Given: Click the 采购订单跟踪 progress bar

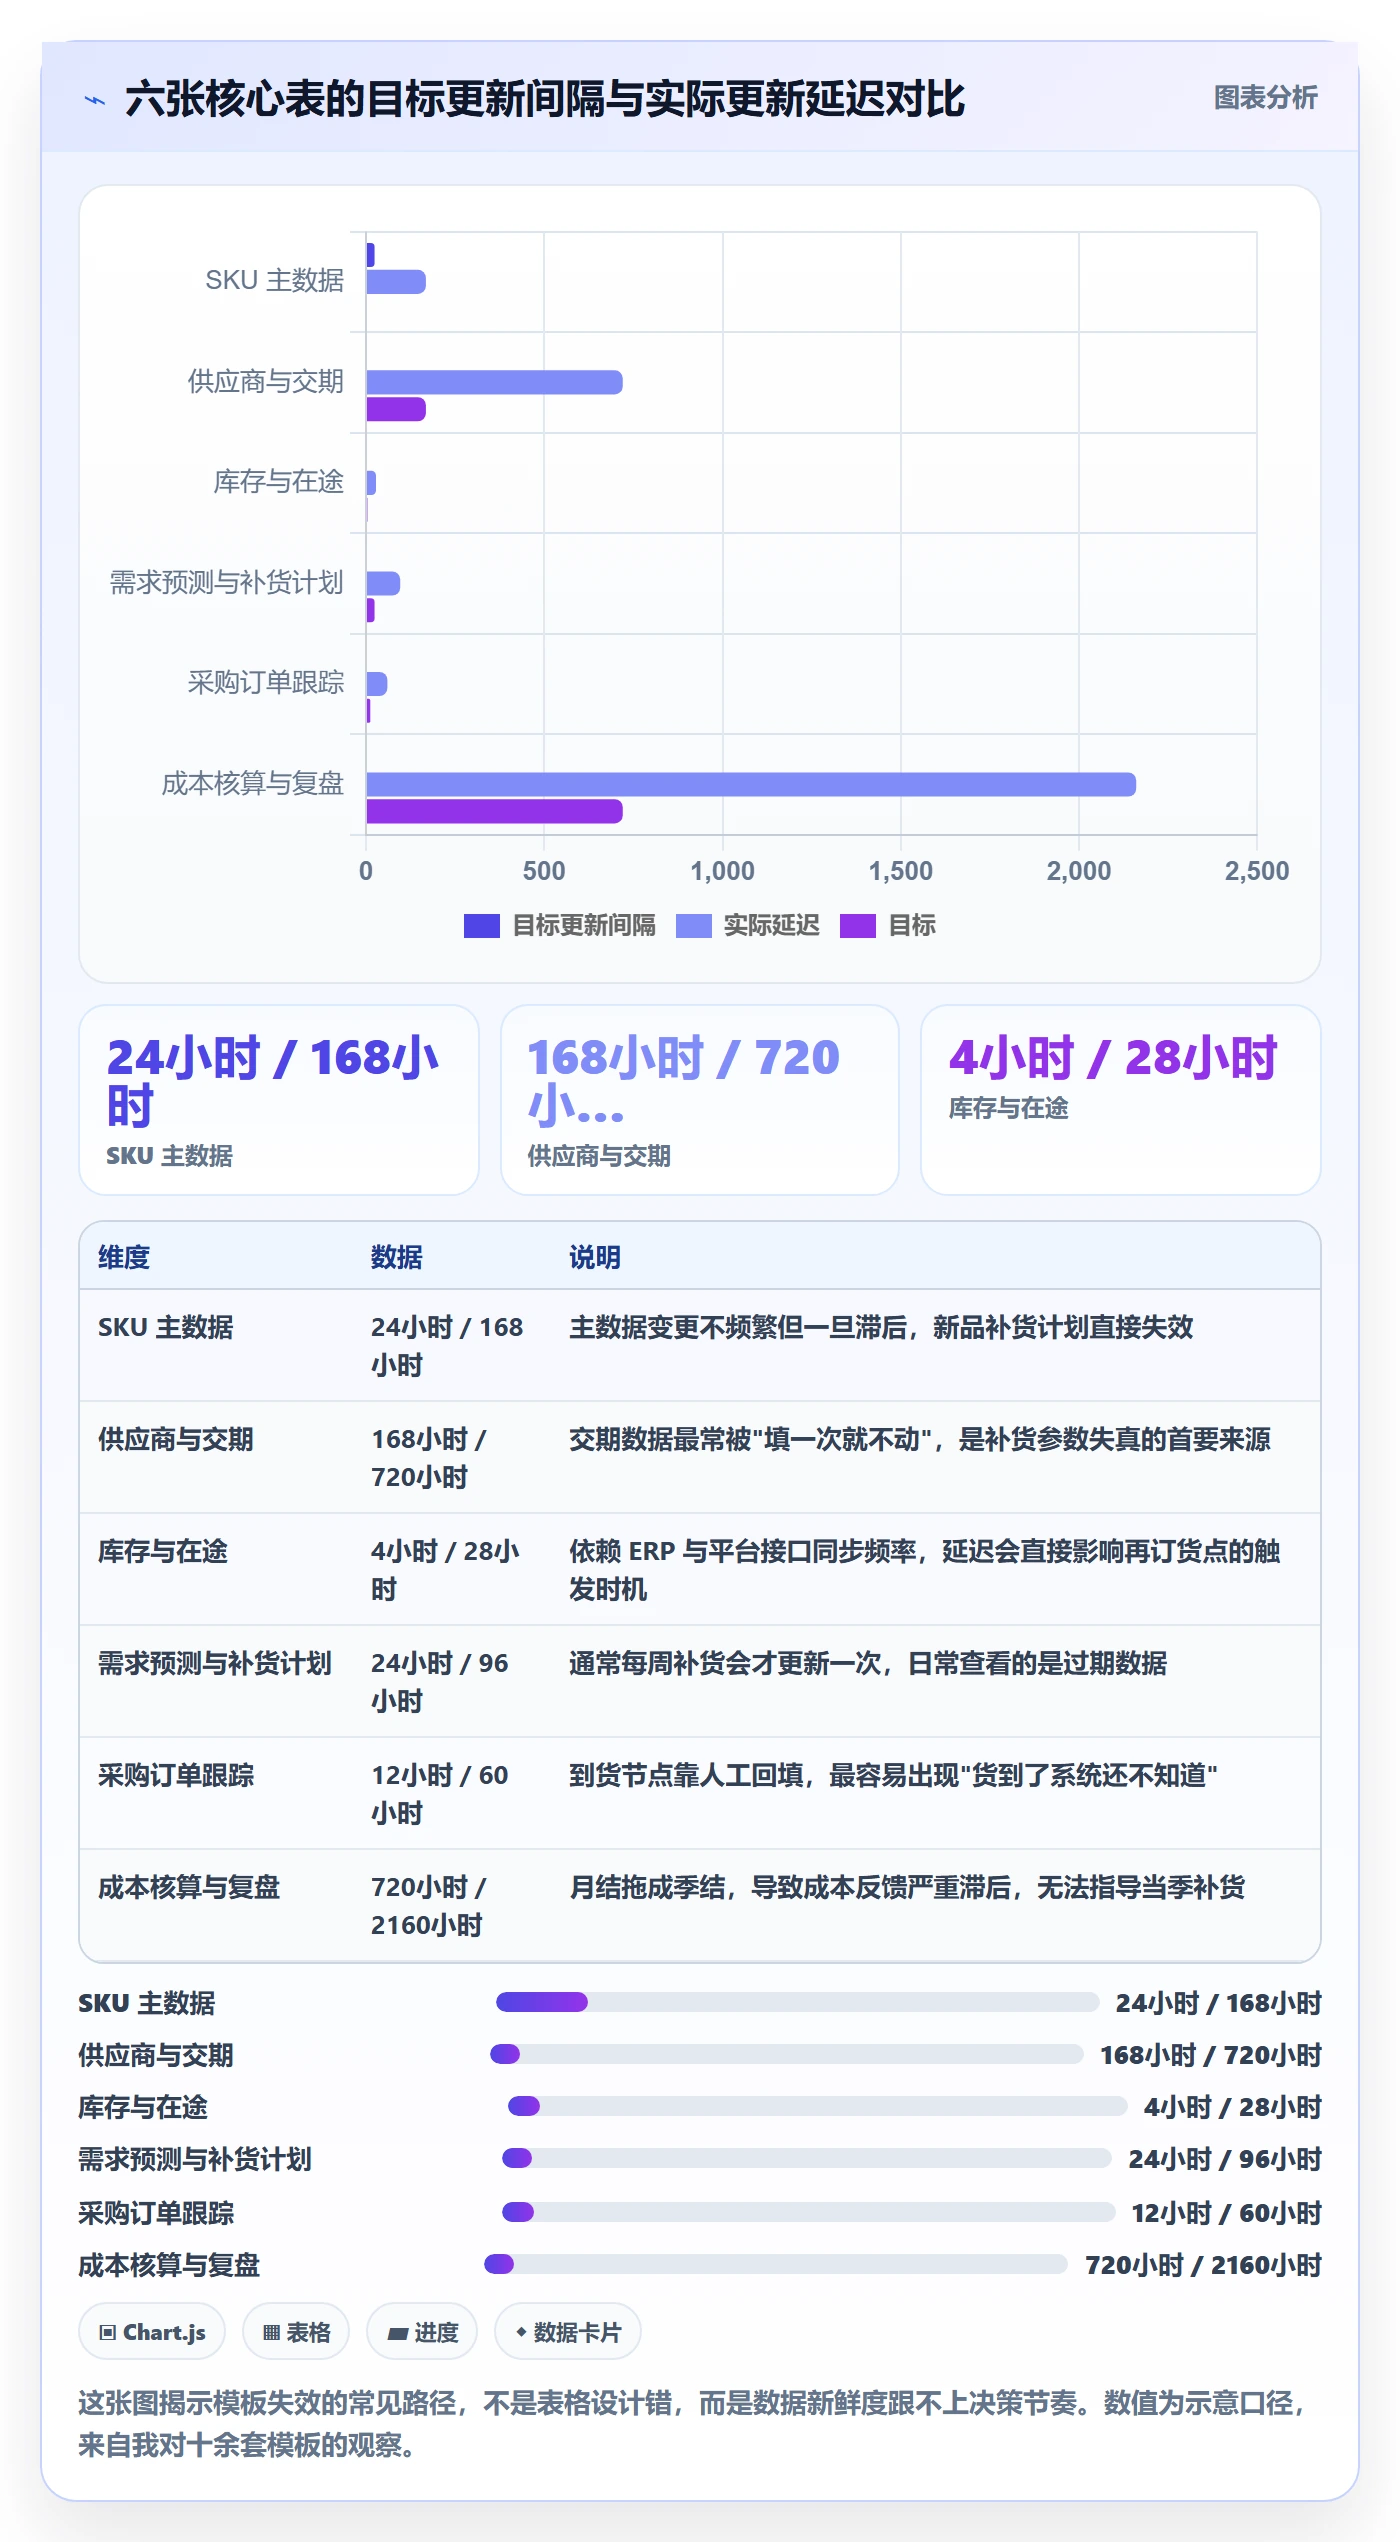Looking at the screenshot, I should [809, 2211].
